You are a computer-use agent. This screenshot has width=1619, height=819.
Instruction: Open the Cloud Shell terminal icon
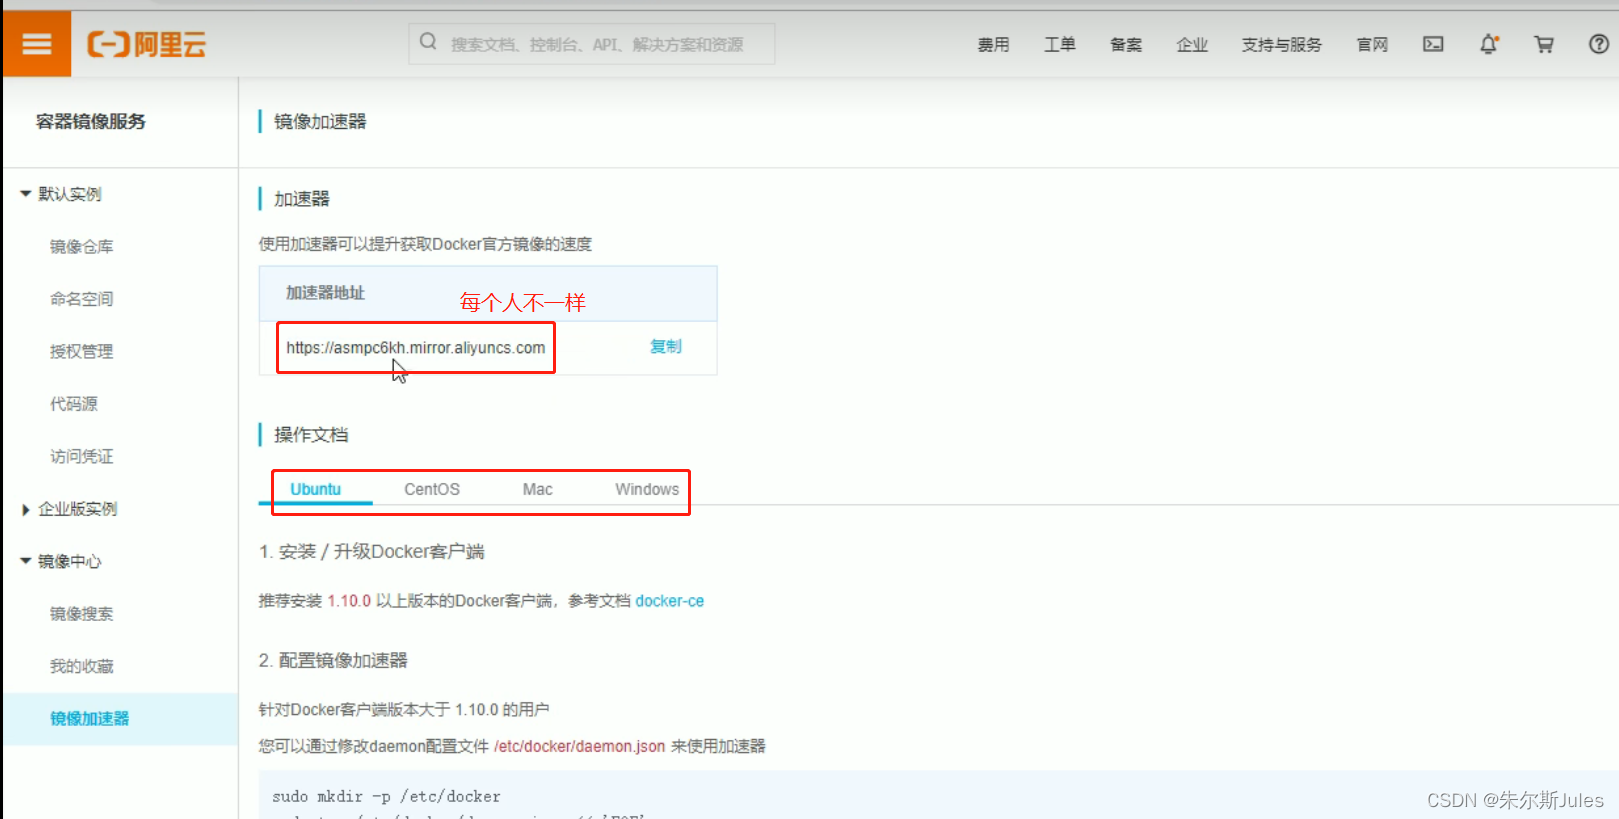1433,44
